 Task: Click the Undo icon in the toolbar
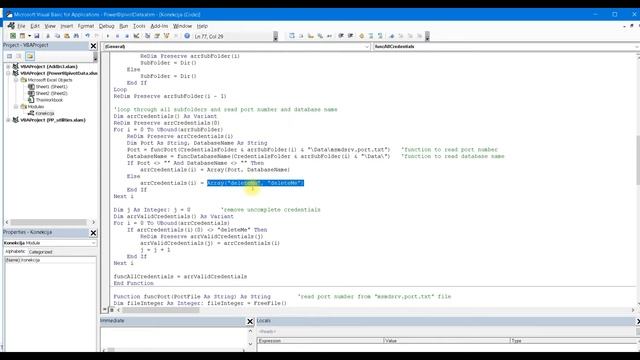[87, 36]
